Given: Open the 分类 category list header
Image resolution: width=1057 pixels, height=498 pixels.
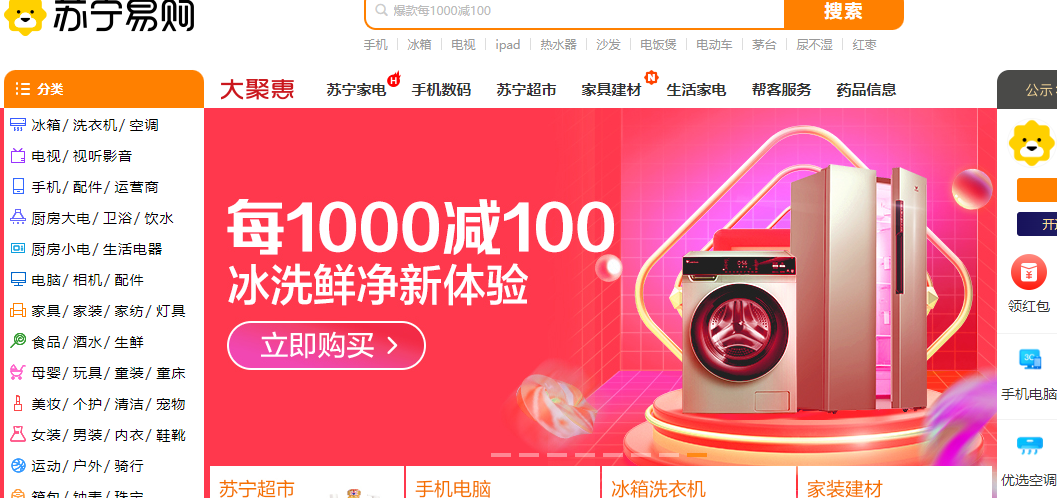Looking at the screenshot, I should click(x=104, y=89).
